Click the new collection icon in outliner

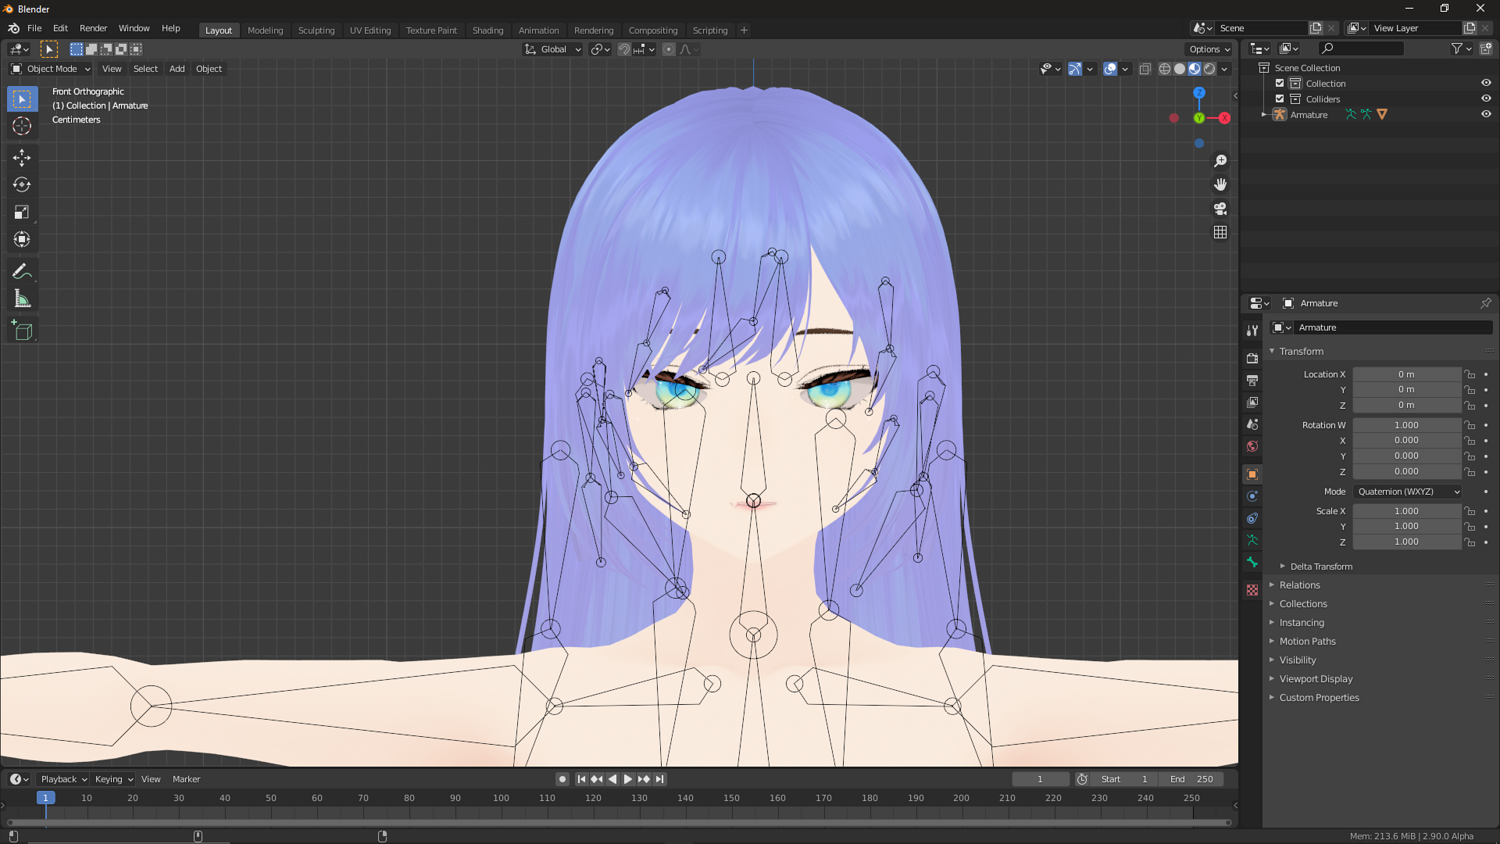1486,48
